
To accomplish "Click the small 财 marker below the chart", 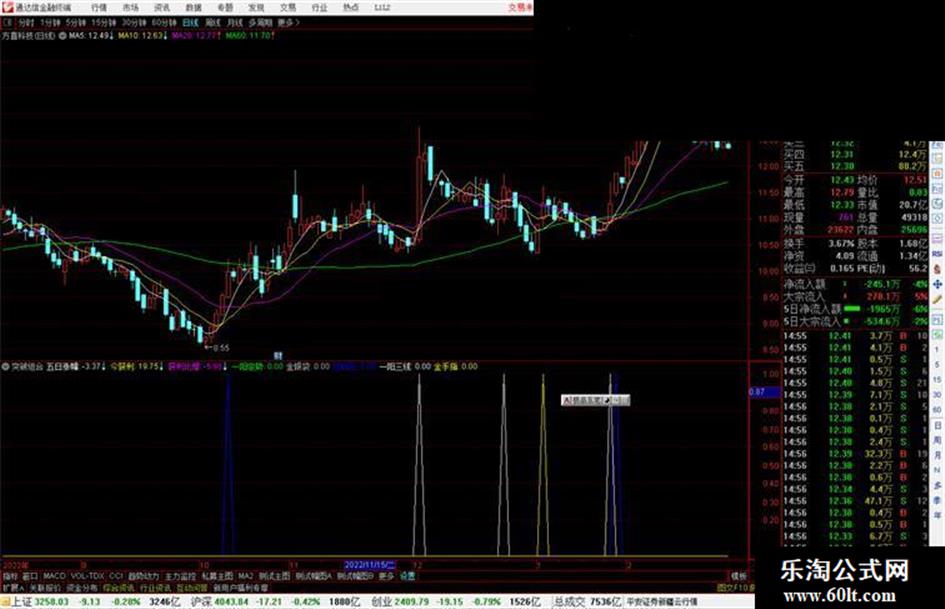I will [278, 355].
